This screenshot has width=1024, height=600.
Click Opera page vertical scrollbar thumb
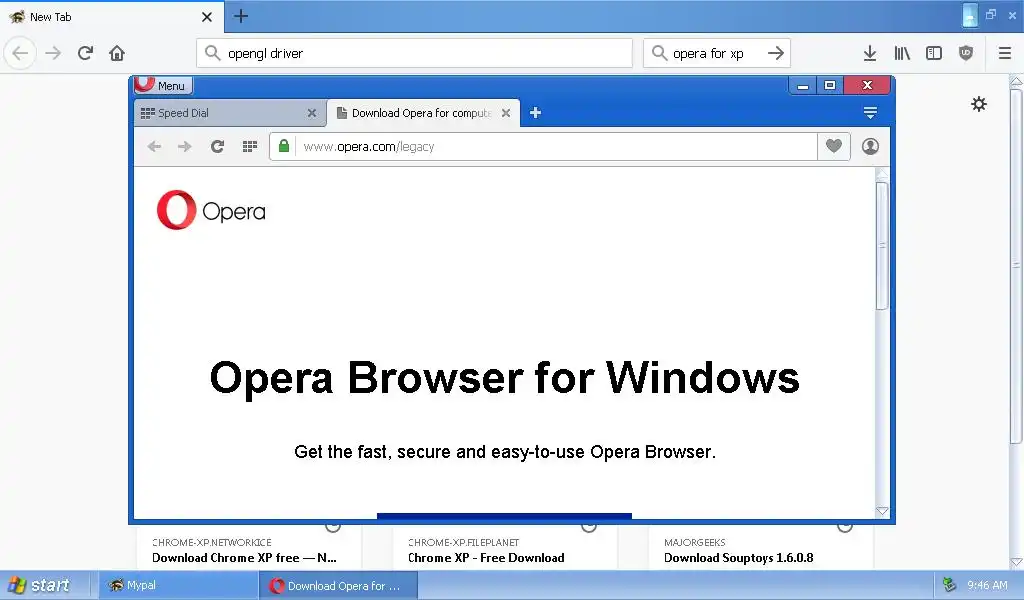(x=882, y=245)
